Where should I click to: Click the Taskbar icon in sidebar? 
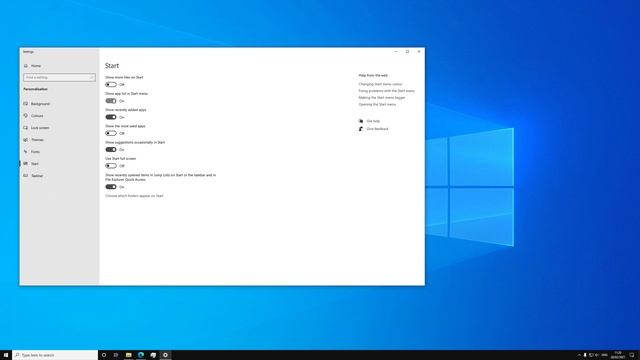(26, 176)
